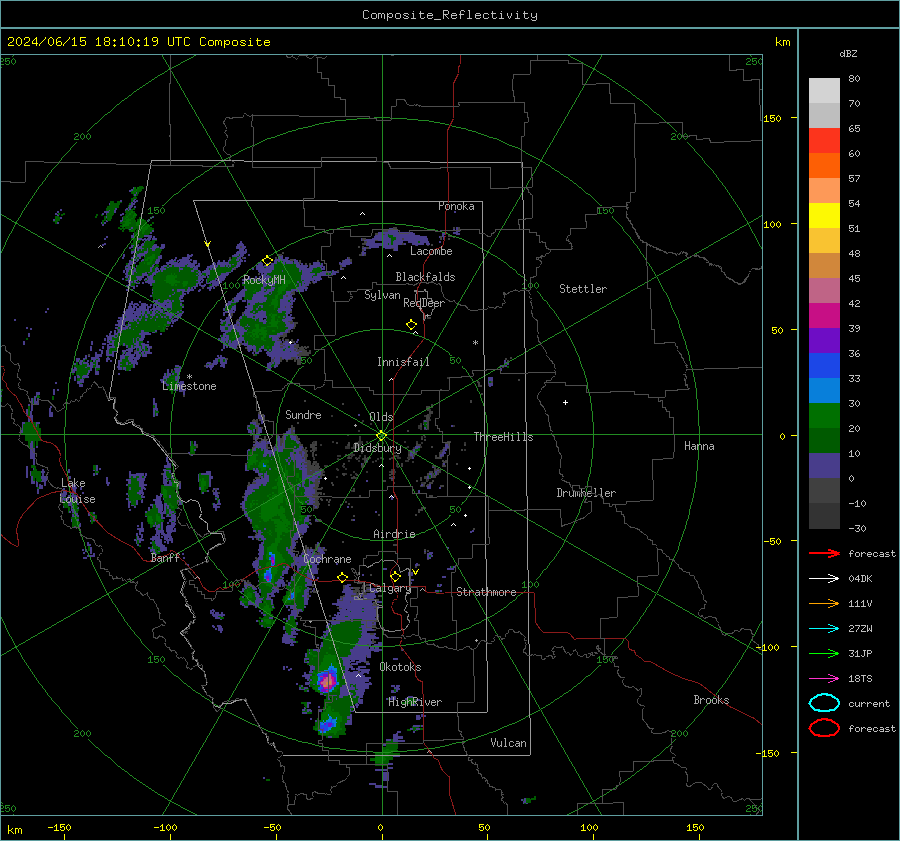Pick the red 60–65 dBZ color swatch
Screen dimensions: 900x841
tap(824, 141)
